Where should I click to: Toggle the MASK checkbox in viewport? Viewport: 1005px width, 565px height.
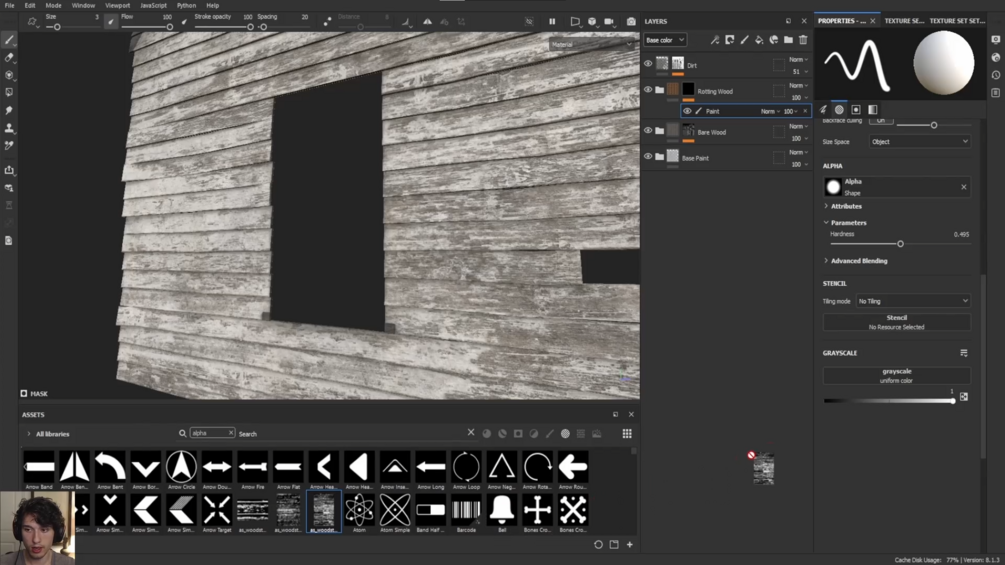coord(24,393)
